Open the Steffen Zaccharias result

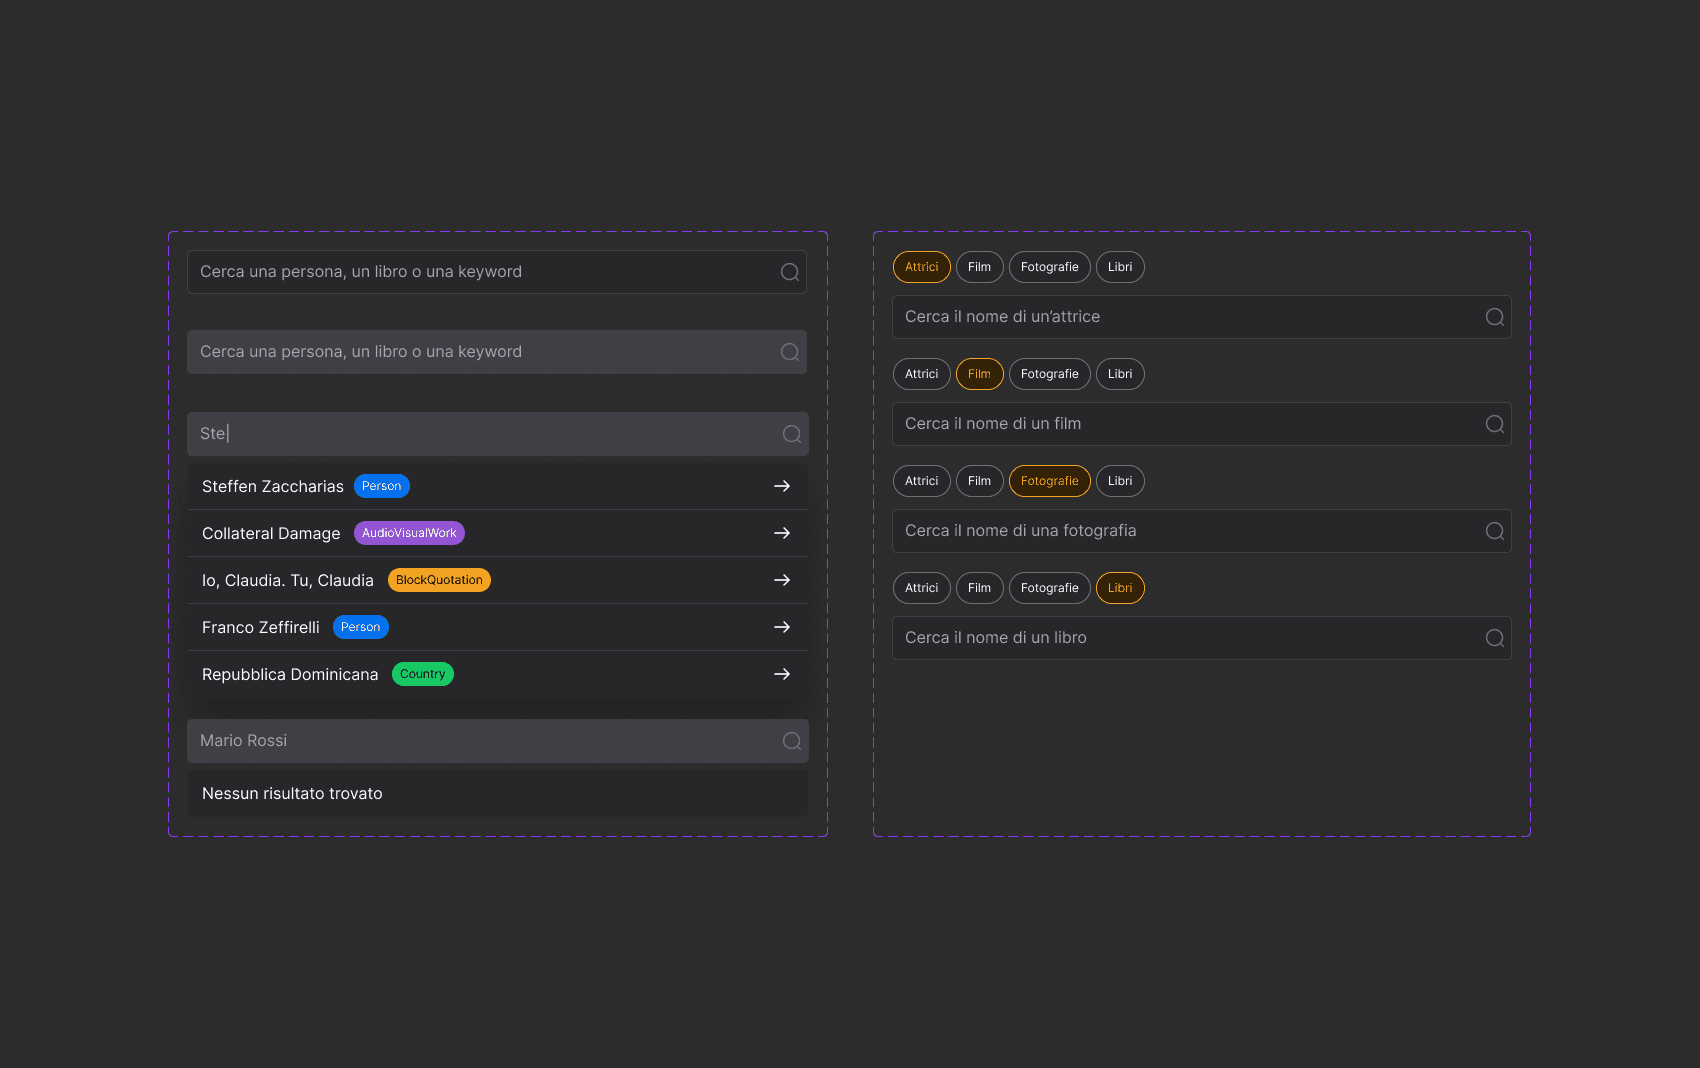498,486
